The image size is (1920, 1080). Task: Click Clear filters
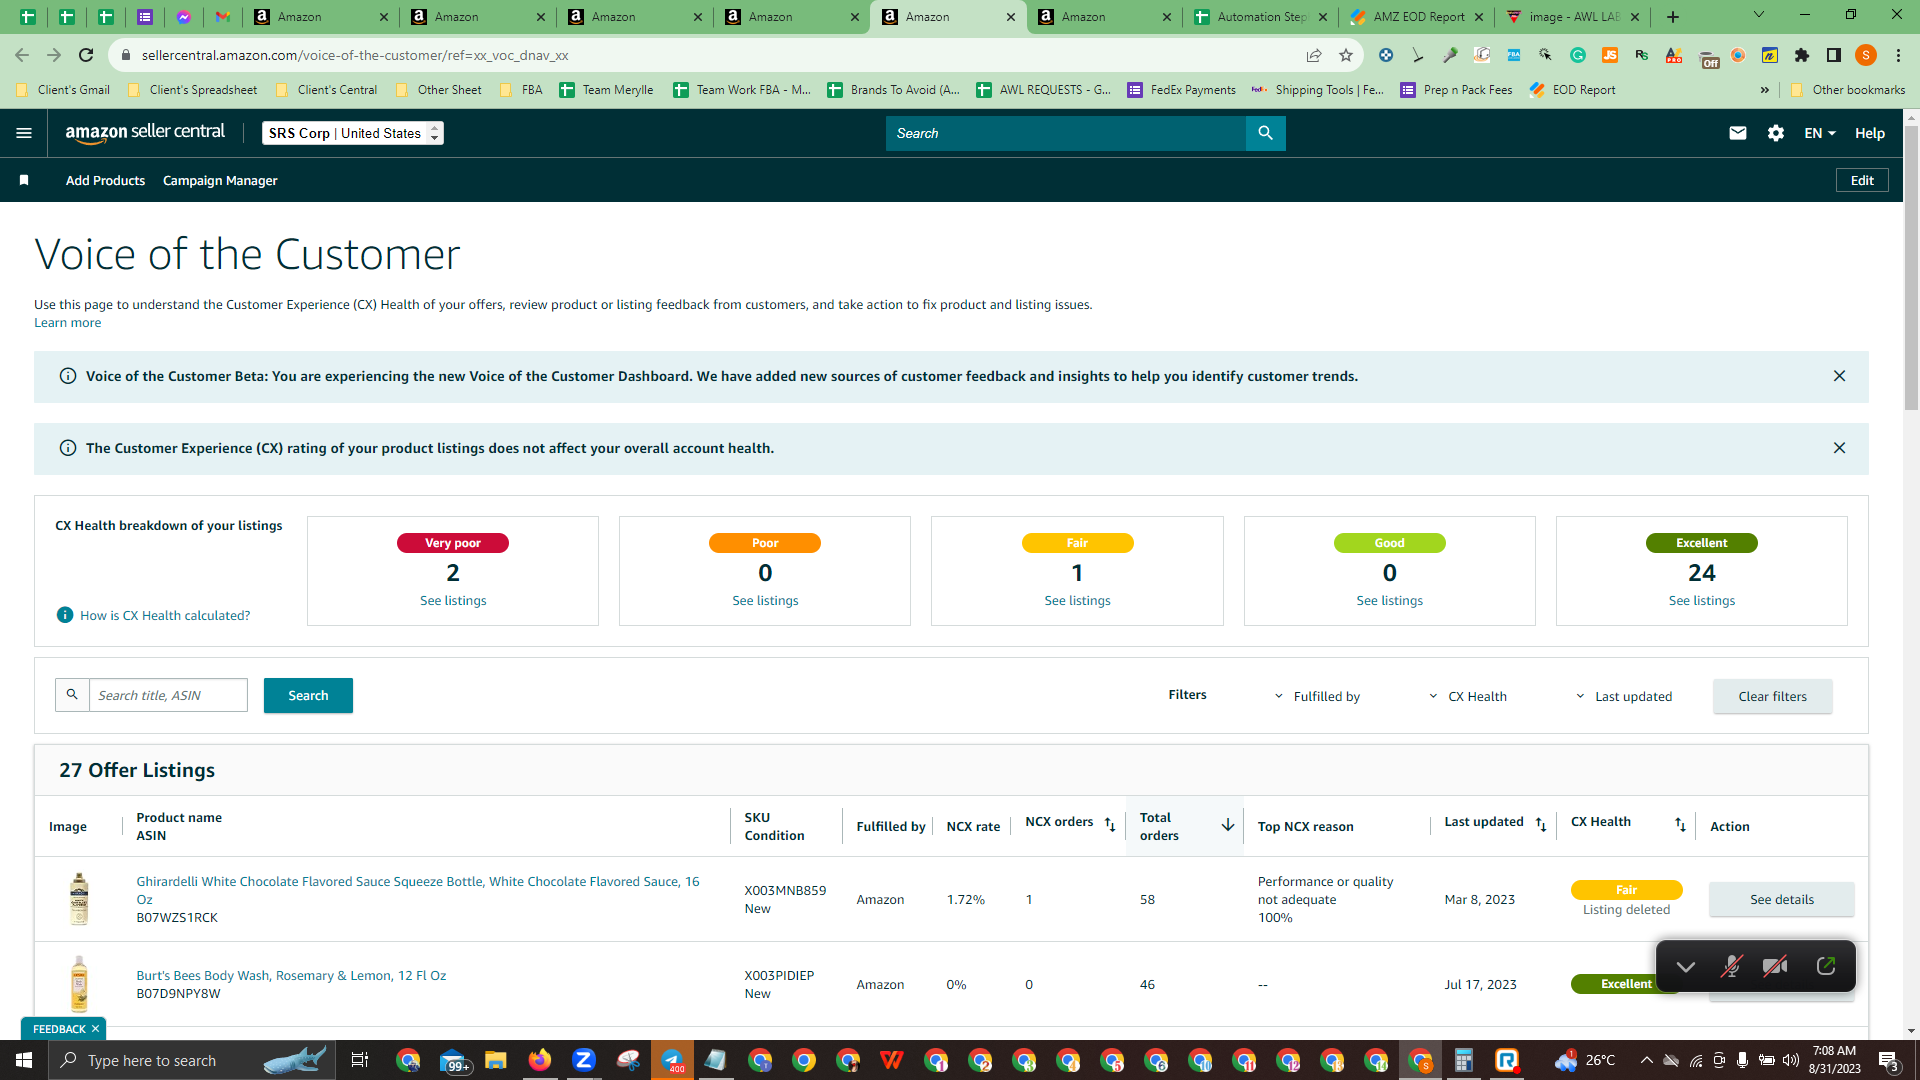[x=1772, y=696]
